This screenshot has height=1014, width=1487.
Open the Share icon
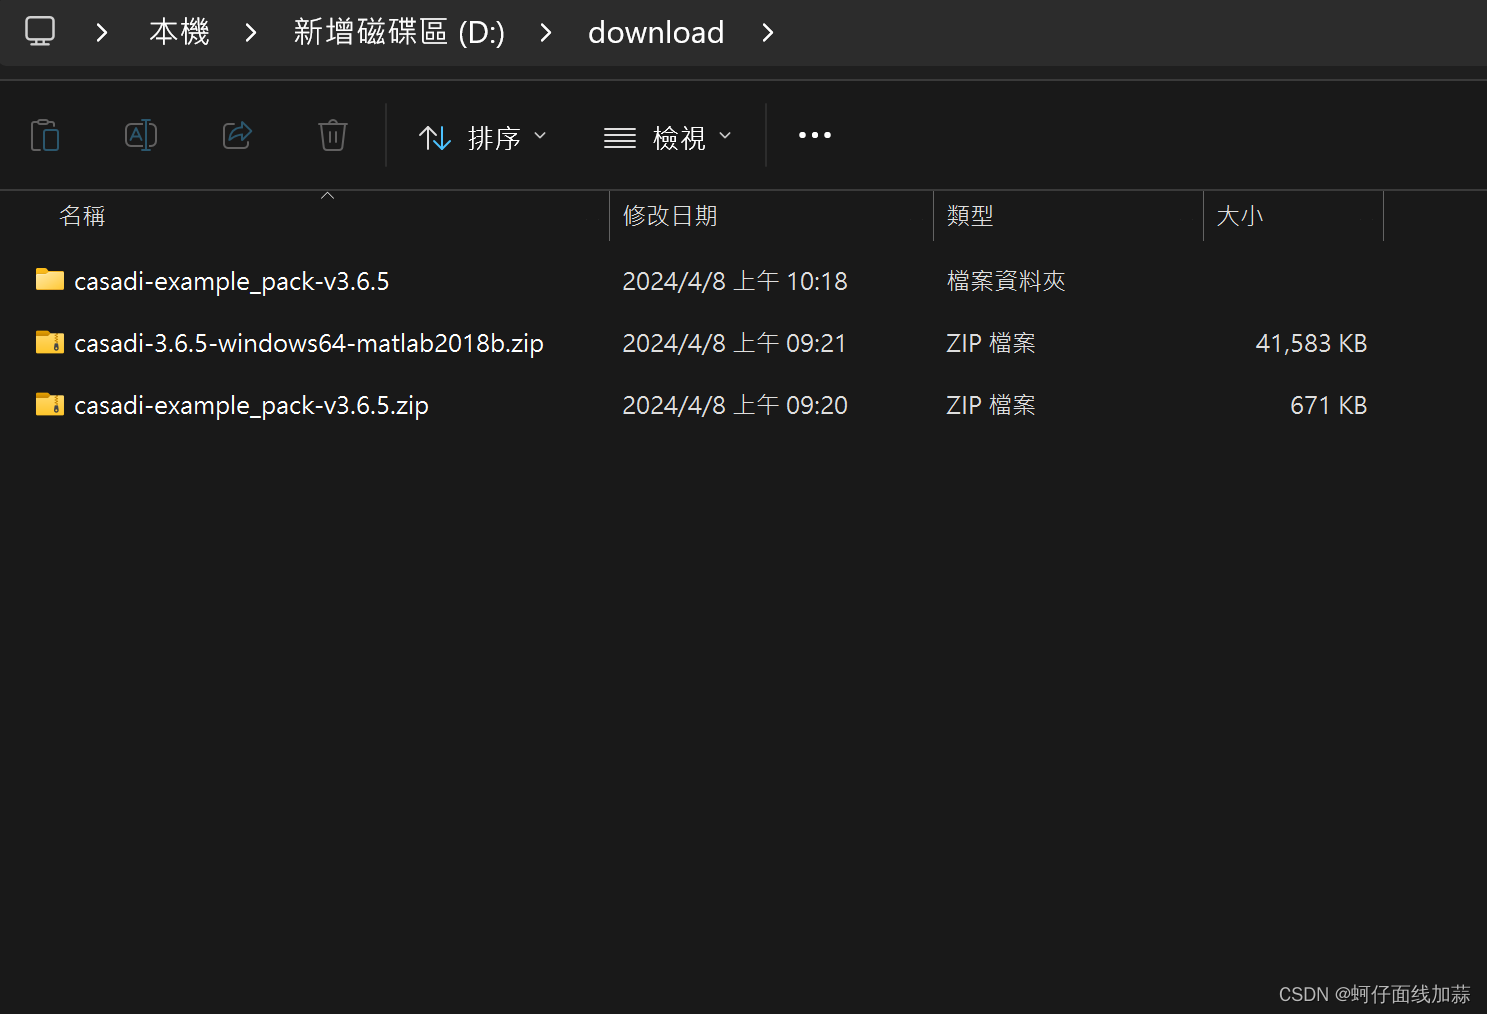(237, 135)
